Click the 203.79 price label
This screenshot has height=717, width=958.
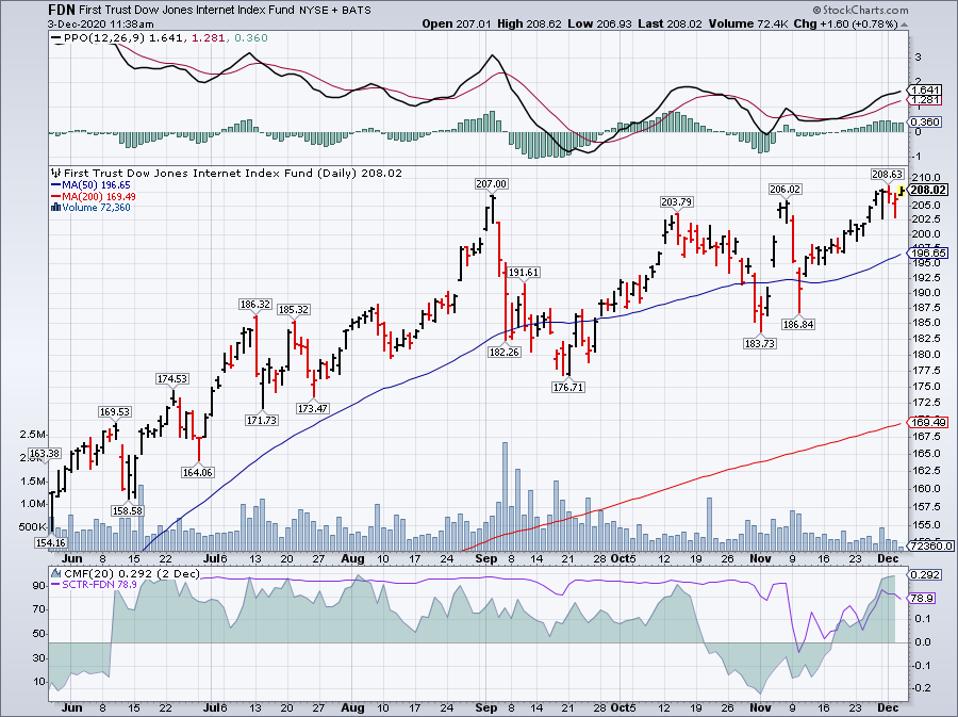(676, 202)
